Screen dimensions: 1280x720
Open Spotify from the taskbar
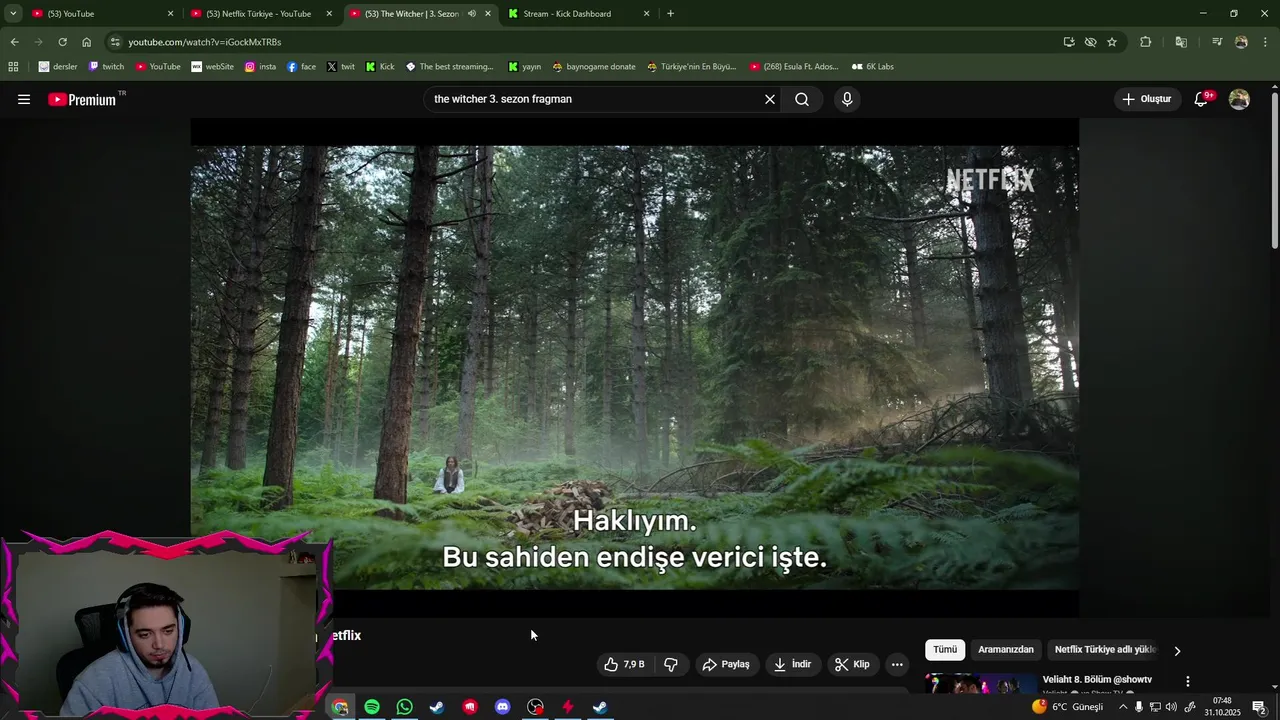click(372, 707)
